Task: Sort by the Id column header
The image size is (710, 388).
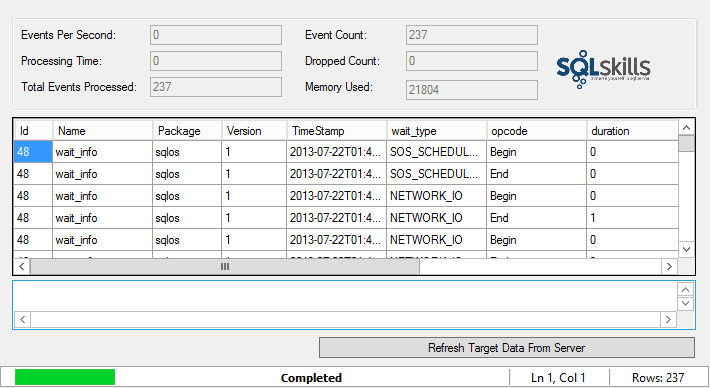Action: [x=34, y=131]
